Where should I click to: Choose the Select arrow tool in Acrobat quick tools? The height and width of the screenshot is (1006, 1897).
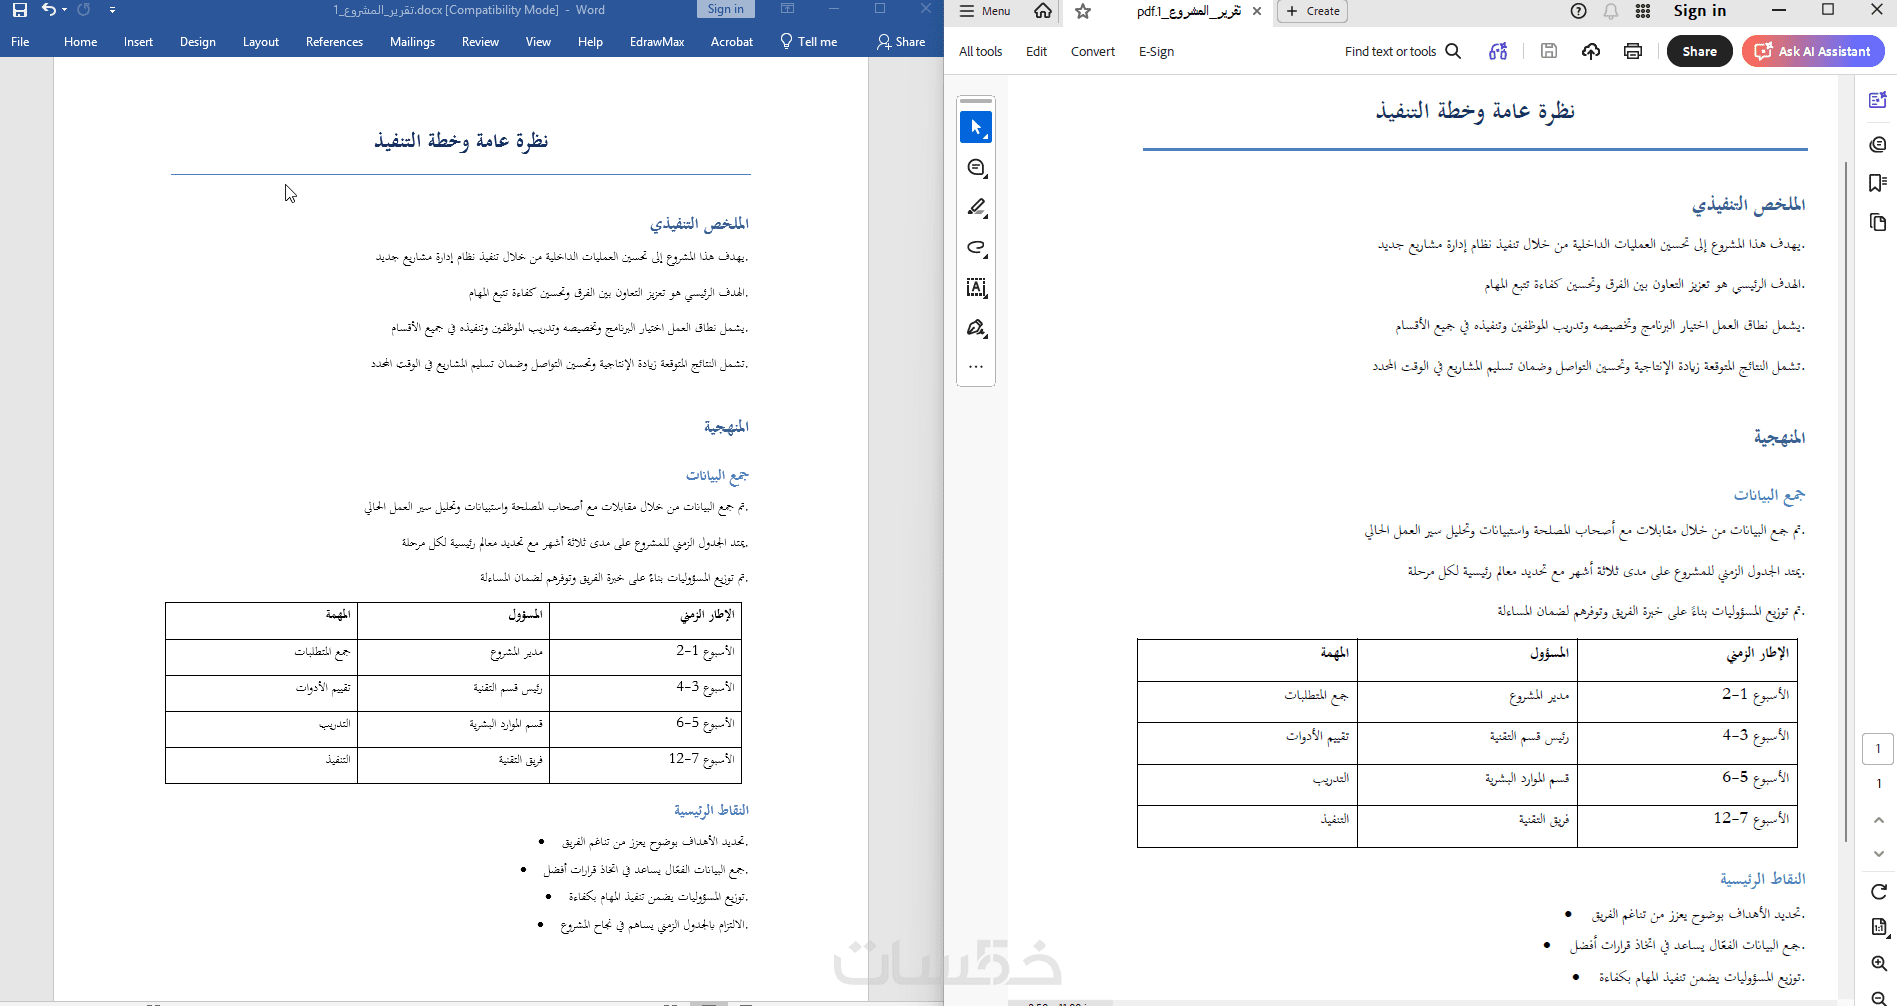point(976,127)
